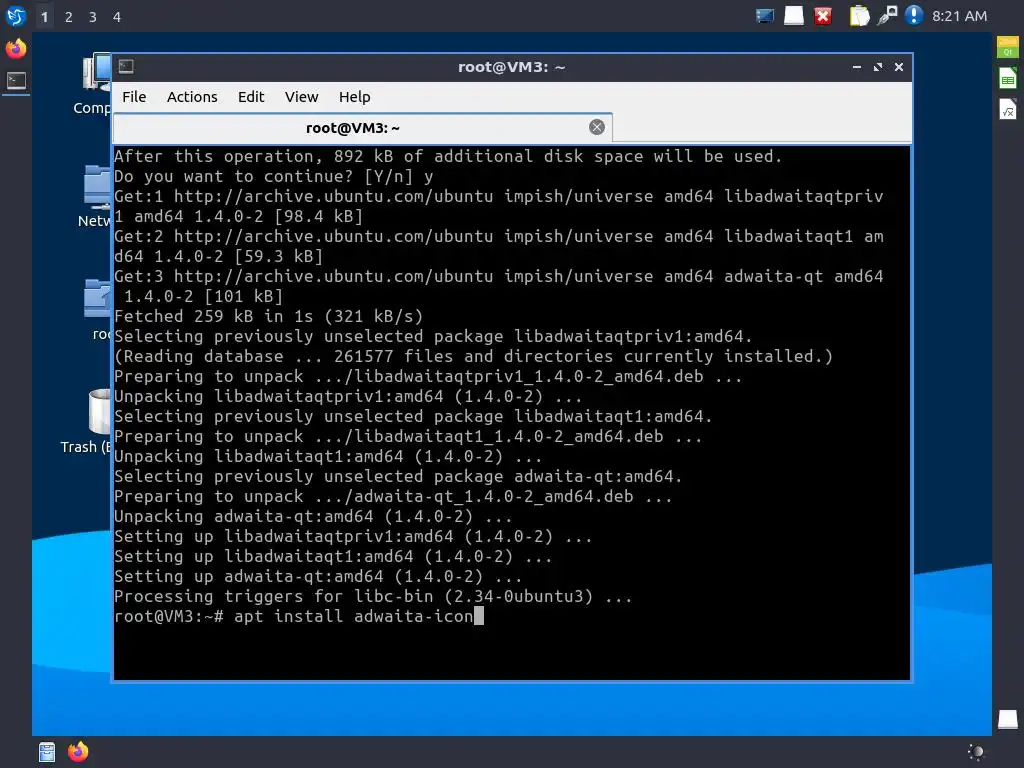The width and height of the screenshot is (1024, 768).
Task: Switch to workspace 1
Action: tap(44, 17)
